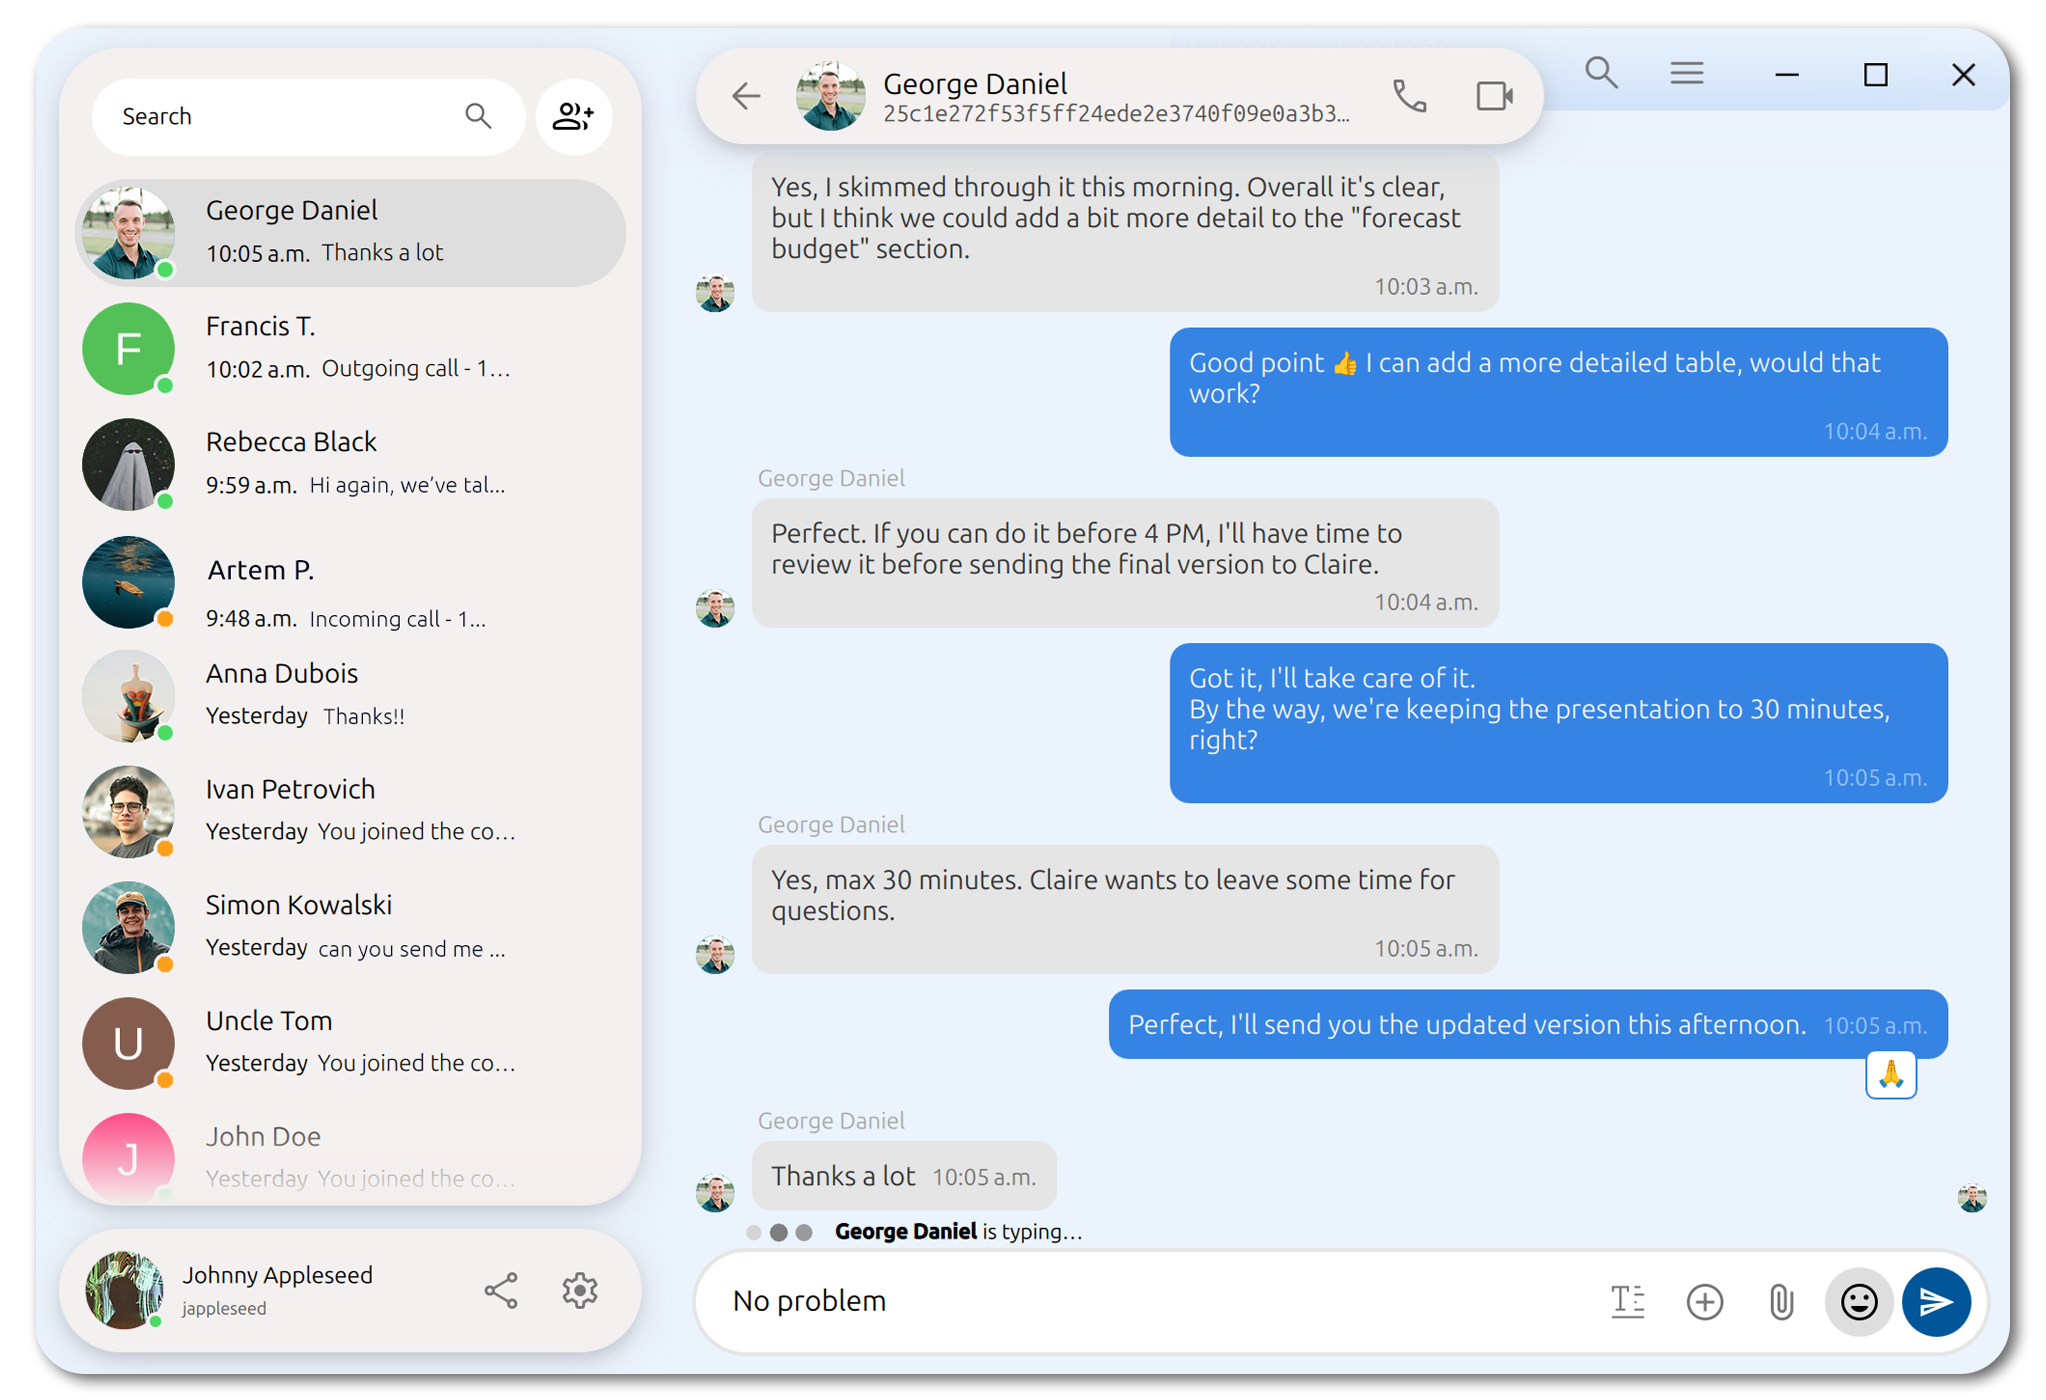Send the typed message
This screenshot has width=2046, height=1400.
(1936, 1301)
